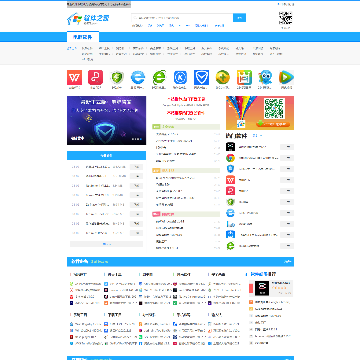Open the red WPS icon in the ranking list
Image resolution: width=360 pixels, height=360 pixels.
[230, 180]
